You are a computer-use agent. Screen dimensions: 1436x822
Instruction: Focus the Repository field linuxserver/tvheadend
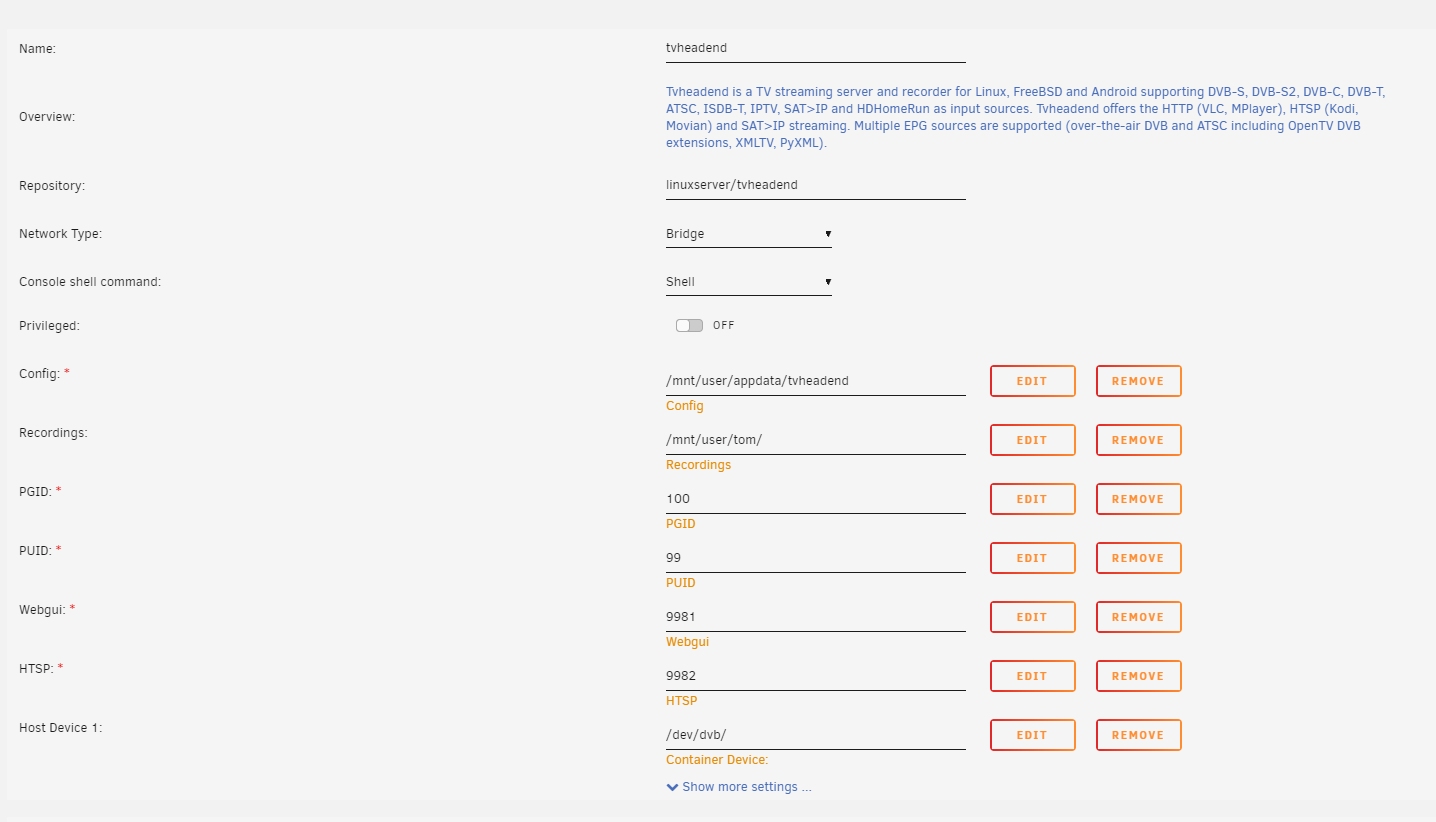[816, 185]
